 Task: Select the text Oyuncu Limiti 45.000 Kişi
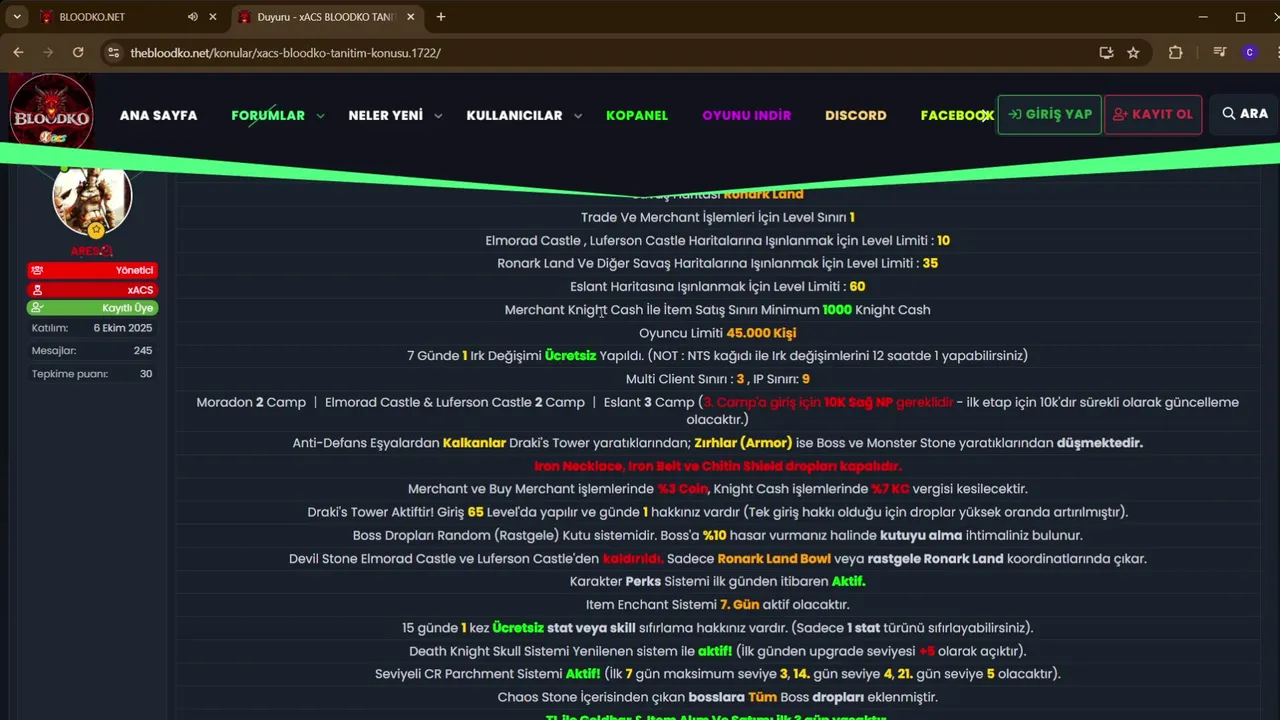(718, 333)
